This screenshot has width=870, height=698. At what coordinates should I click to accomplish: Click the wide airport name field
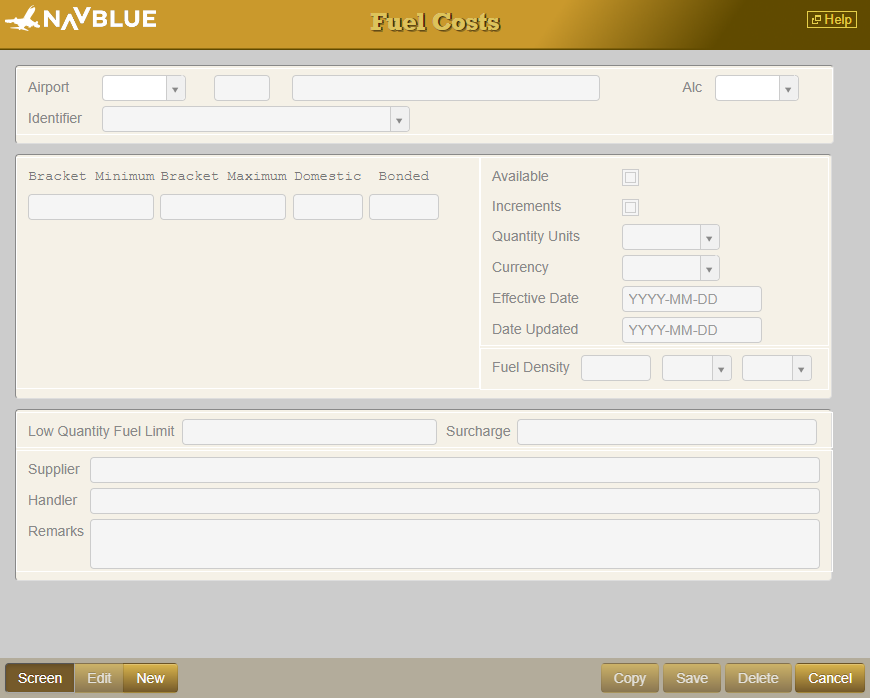pyautogui.click(x=446, y=88)
